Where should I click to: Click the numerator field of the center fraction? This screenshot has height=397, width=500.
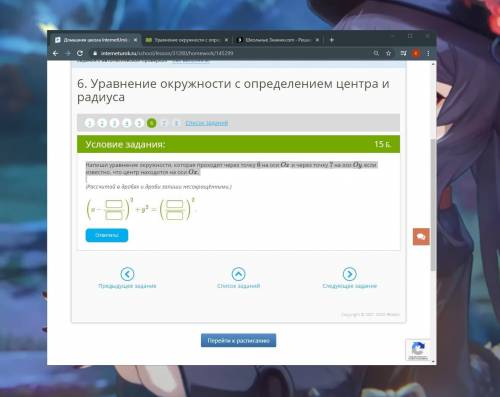(114, 204)
